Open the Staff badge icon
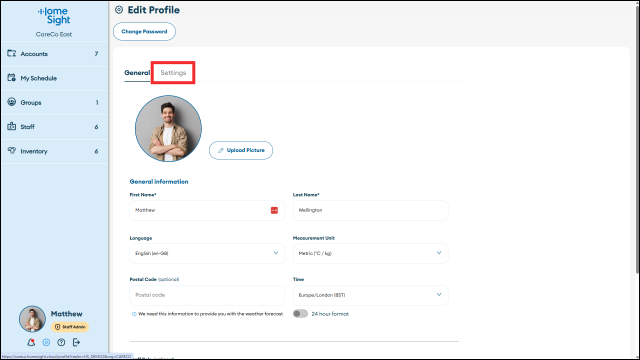The image size is (640, 360). coord(12,127)
